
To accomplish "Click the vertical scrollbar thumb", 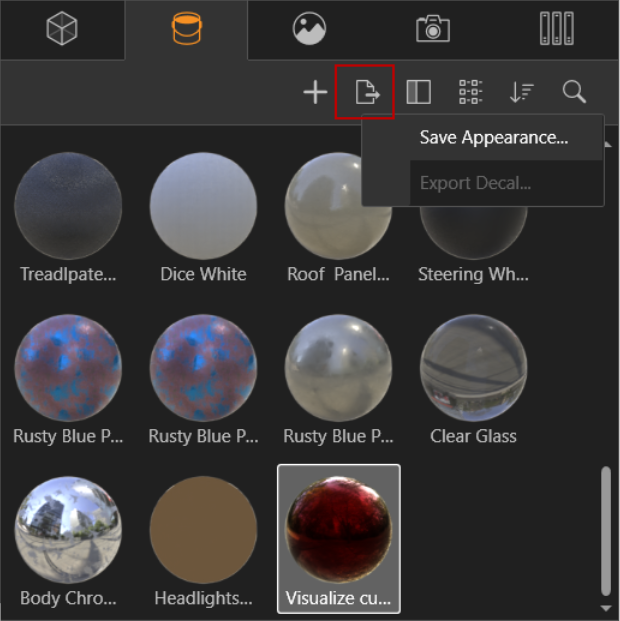I will pos(605,530).
